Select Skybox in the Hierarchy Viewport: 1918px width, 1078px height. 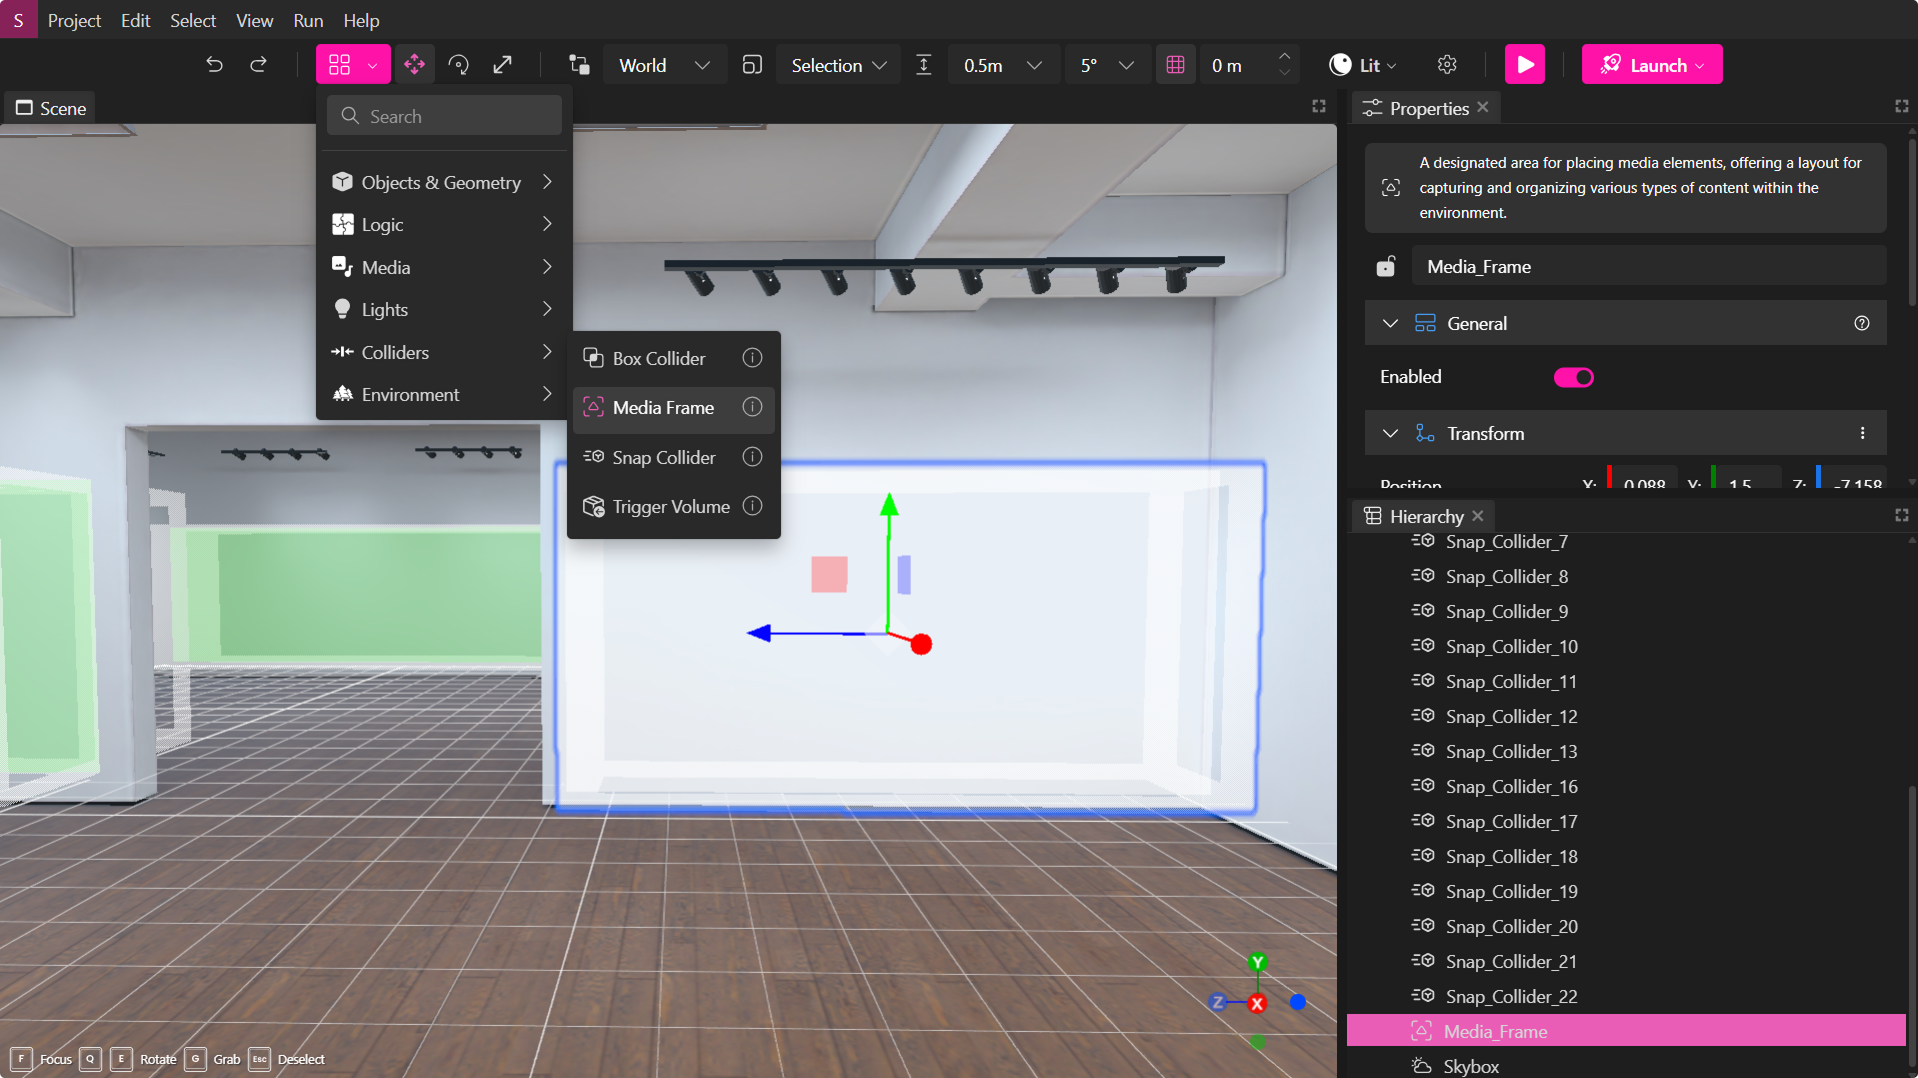[x=1470, y=1066]
